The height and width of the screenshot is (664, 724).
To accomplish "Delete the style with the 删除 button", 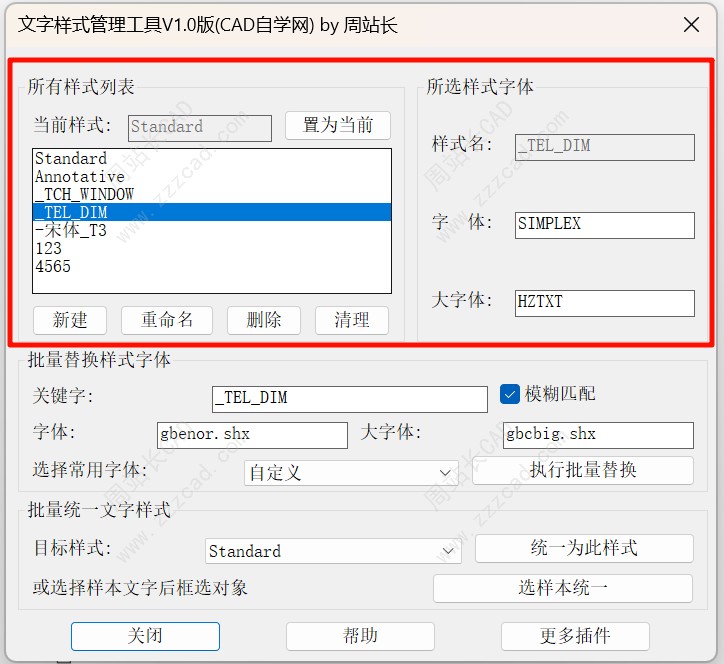I will click(x=264, y=320).
